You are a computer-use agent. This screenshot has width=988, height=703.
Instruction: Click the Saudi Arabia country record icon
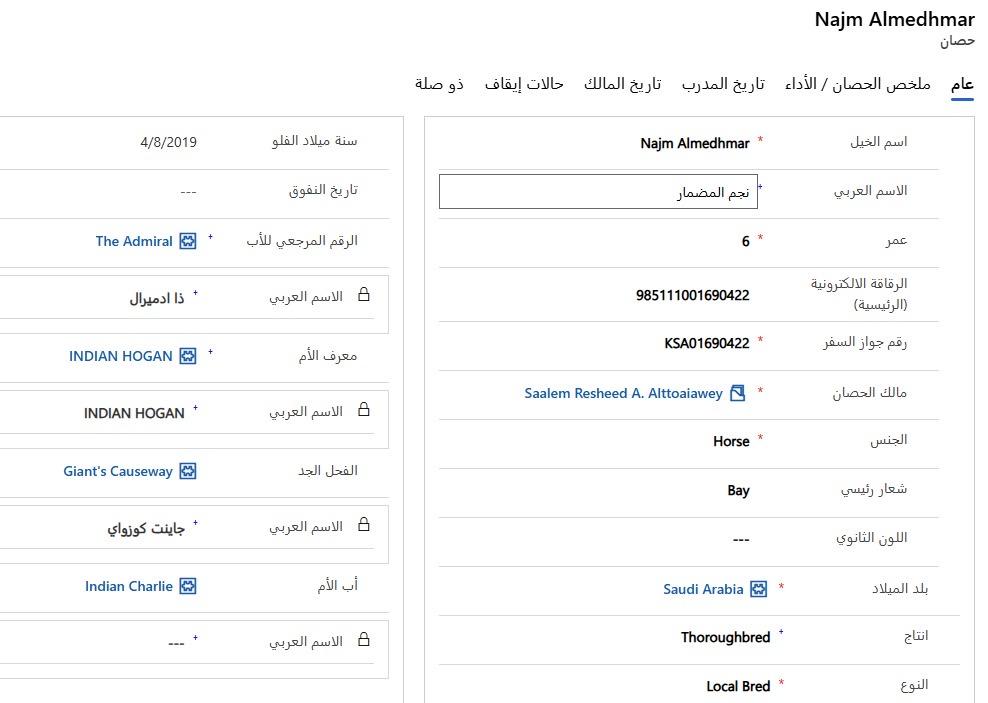[759, 589]
